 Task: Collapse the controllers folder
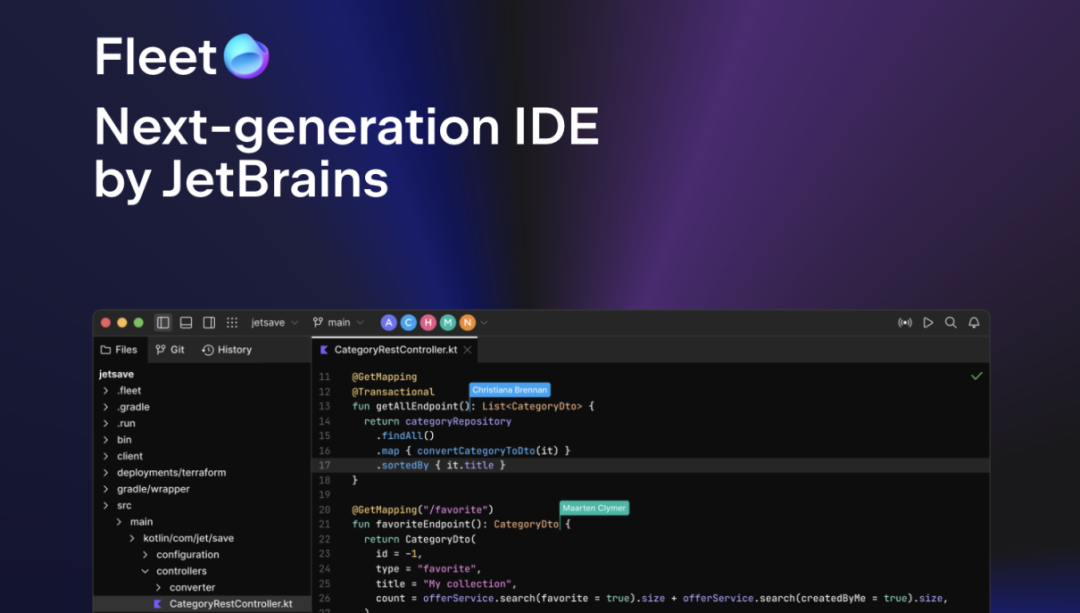(145, 571)
